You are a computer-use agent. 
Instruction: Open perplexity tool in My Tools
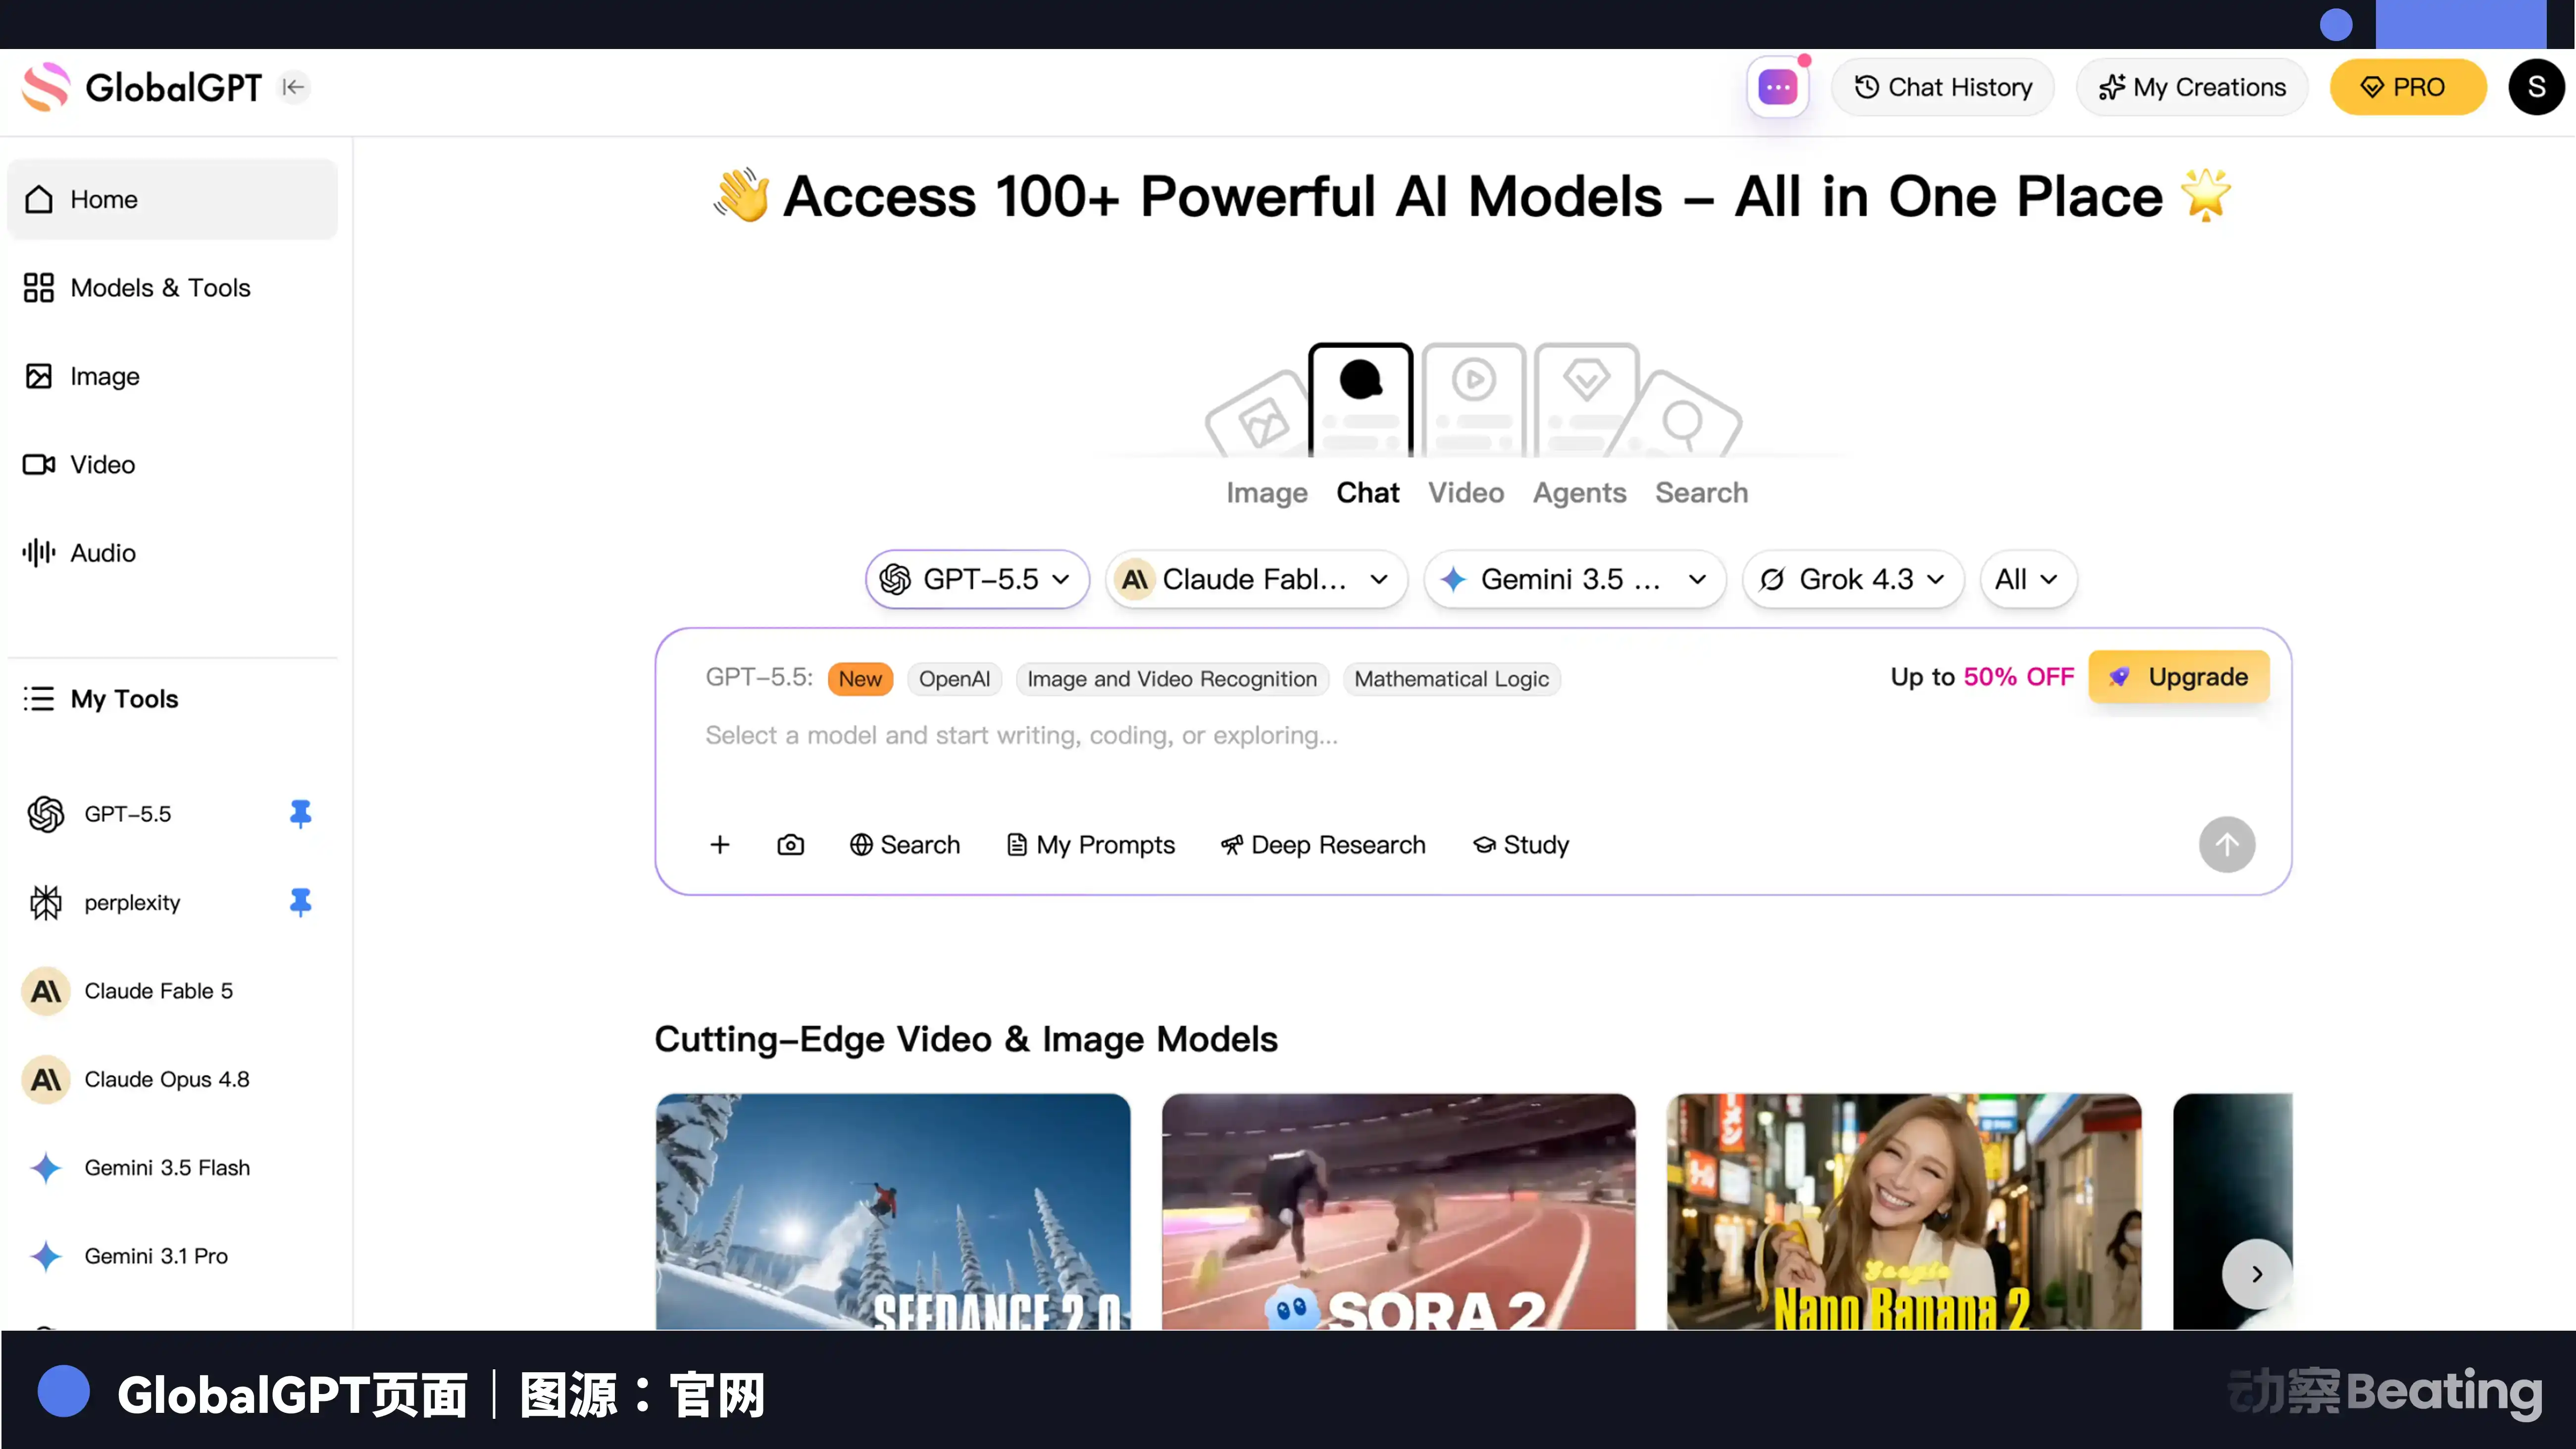[x=132, y=902]
